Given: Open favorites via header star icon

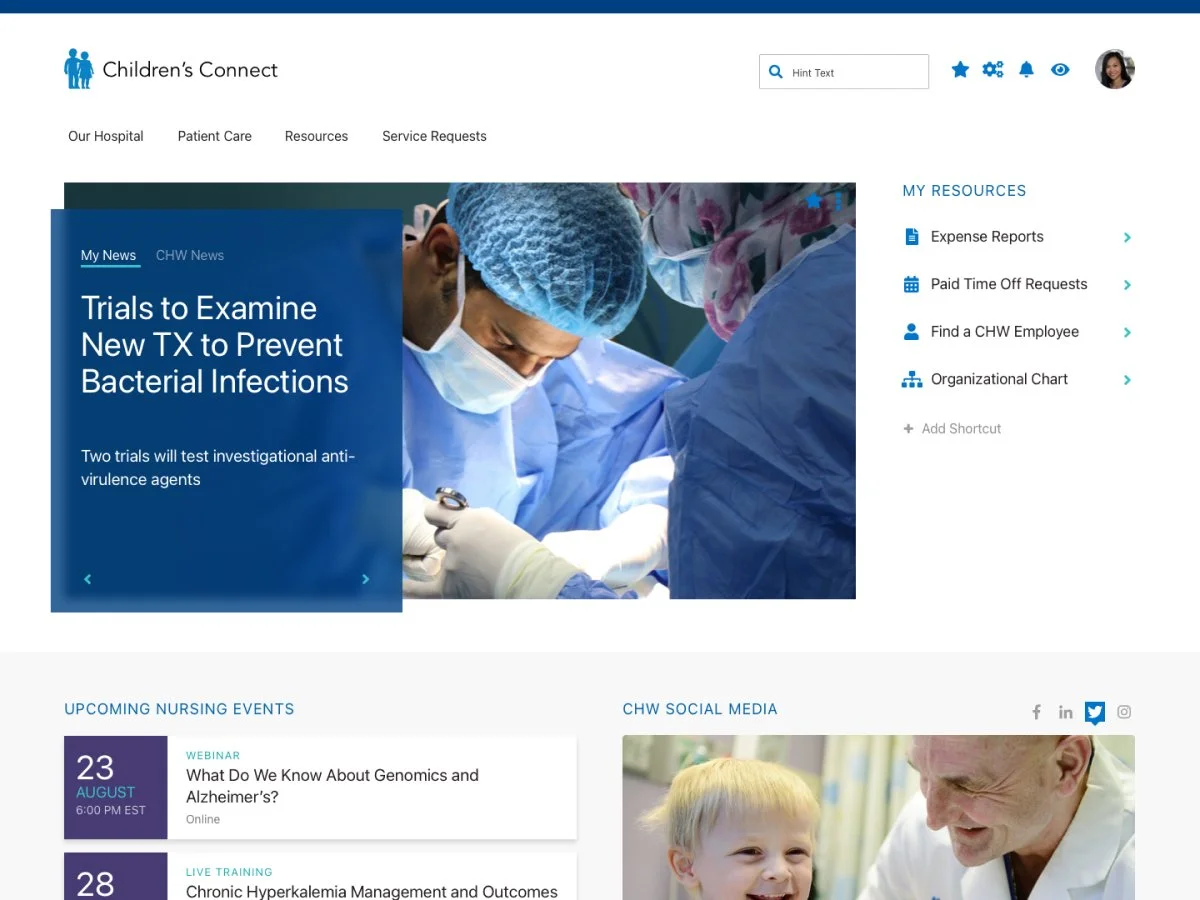Looking at the screenshot, I should [x=960, y=69].
